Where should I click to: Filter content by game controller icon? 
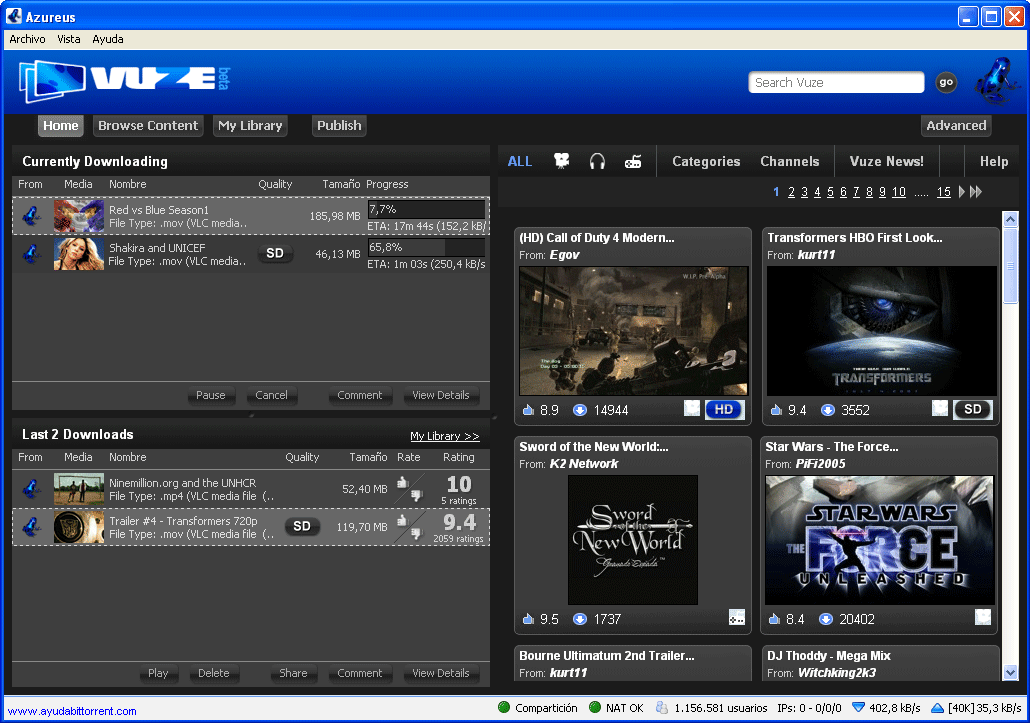coord(633,161)
